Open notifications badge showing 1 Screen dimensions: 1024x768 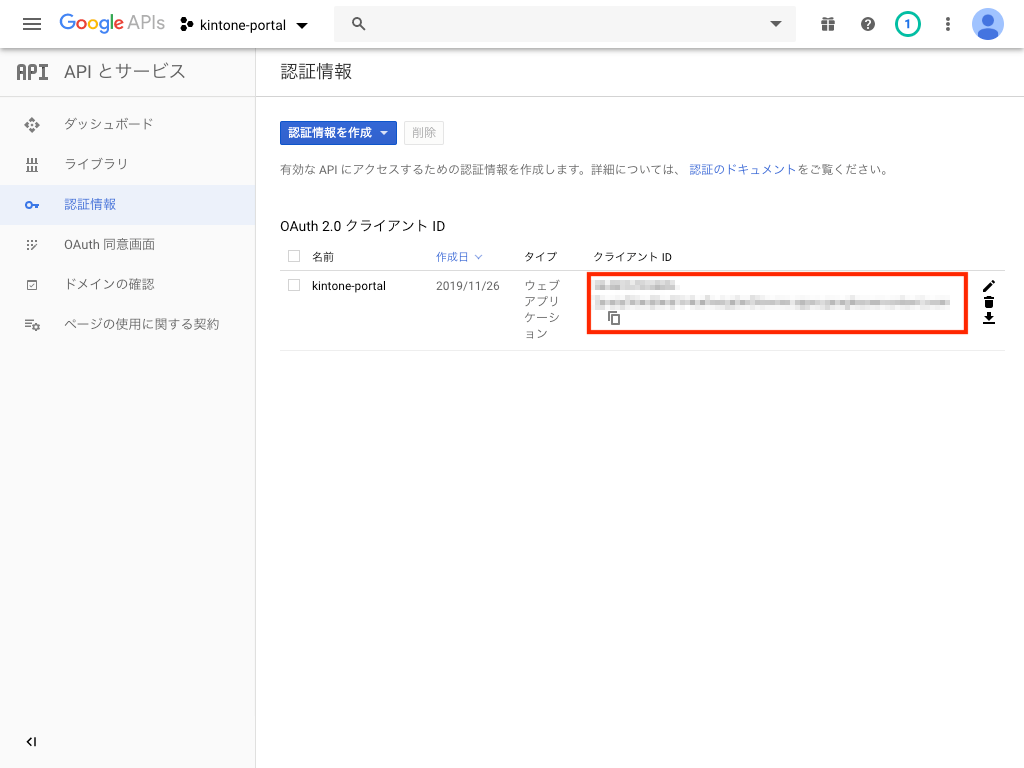pos(907,24)
